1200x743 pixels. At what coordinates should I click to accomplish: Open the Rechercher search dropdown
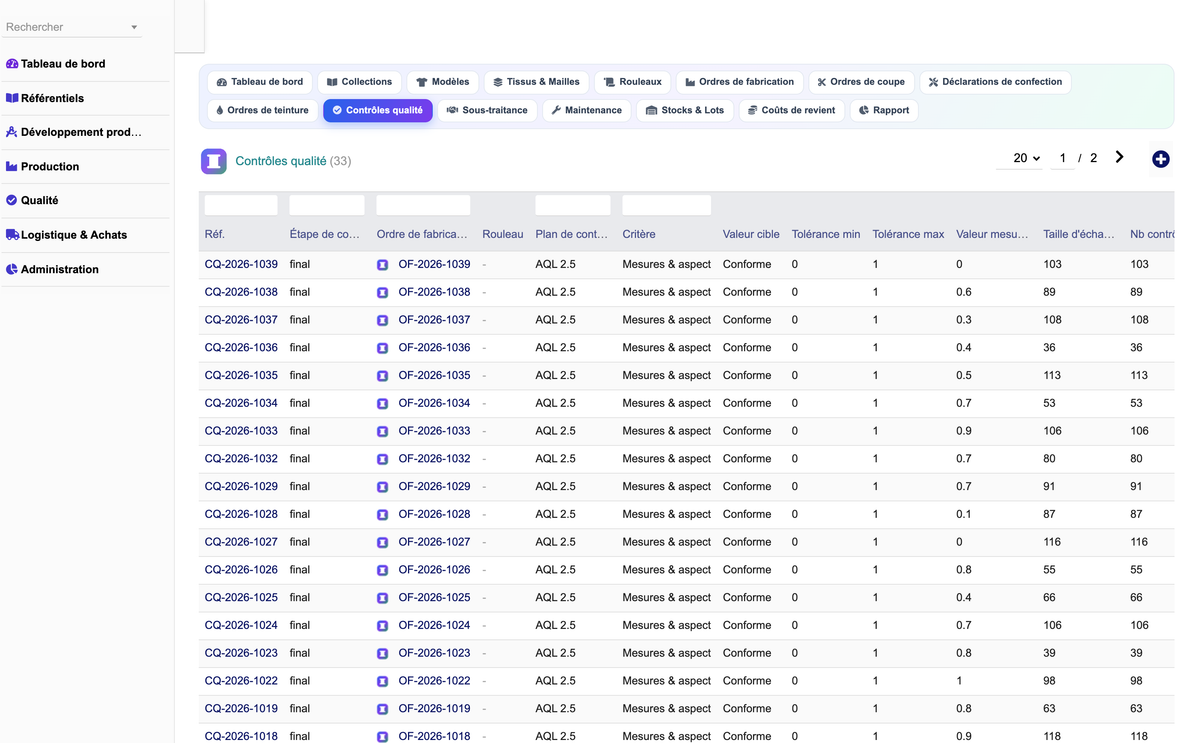pos(72,27)
